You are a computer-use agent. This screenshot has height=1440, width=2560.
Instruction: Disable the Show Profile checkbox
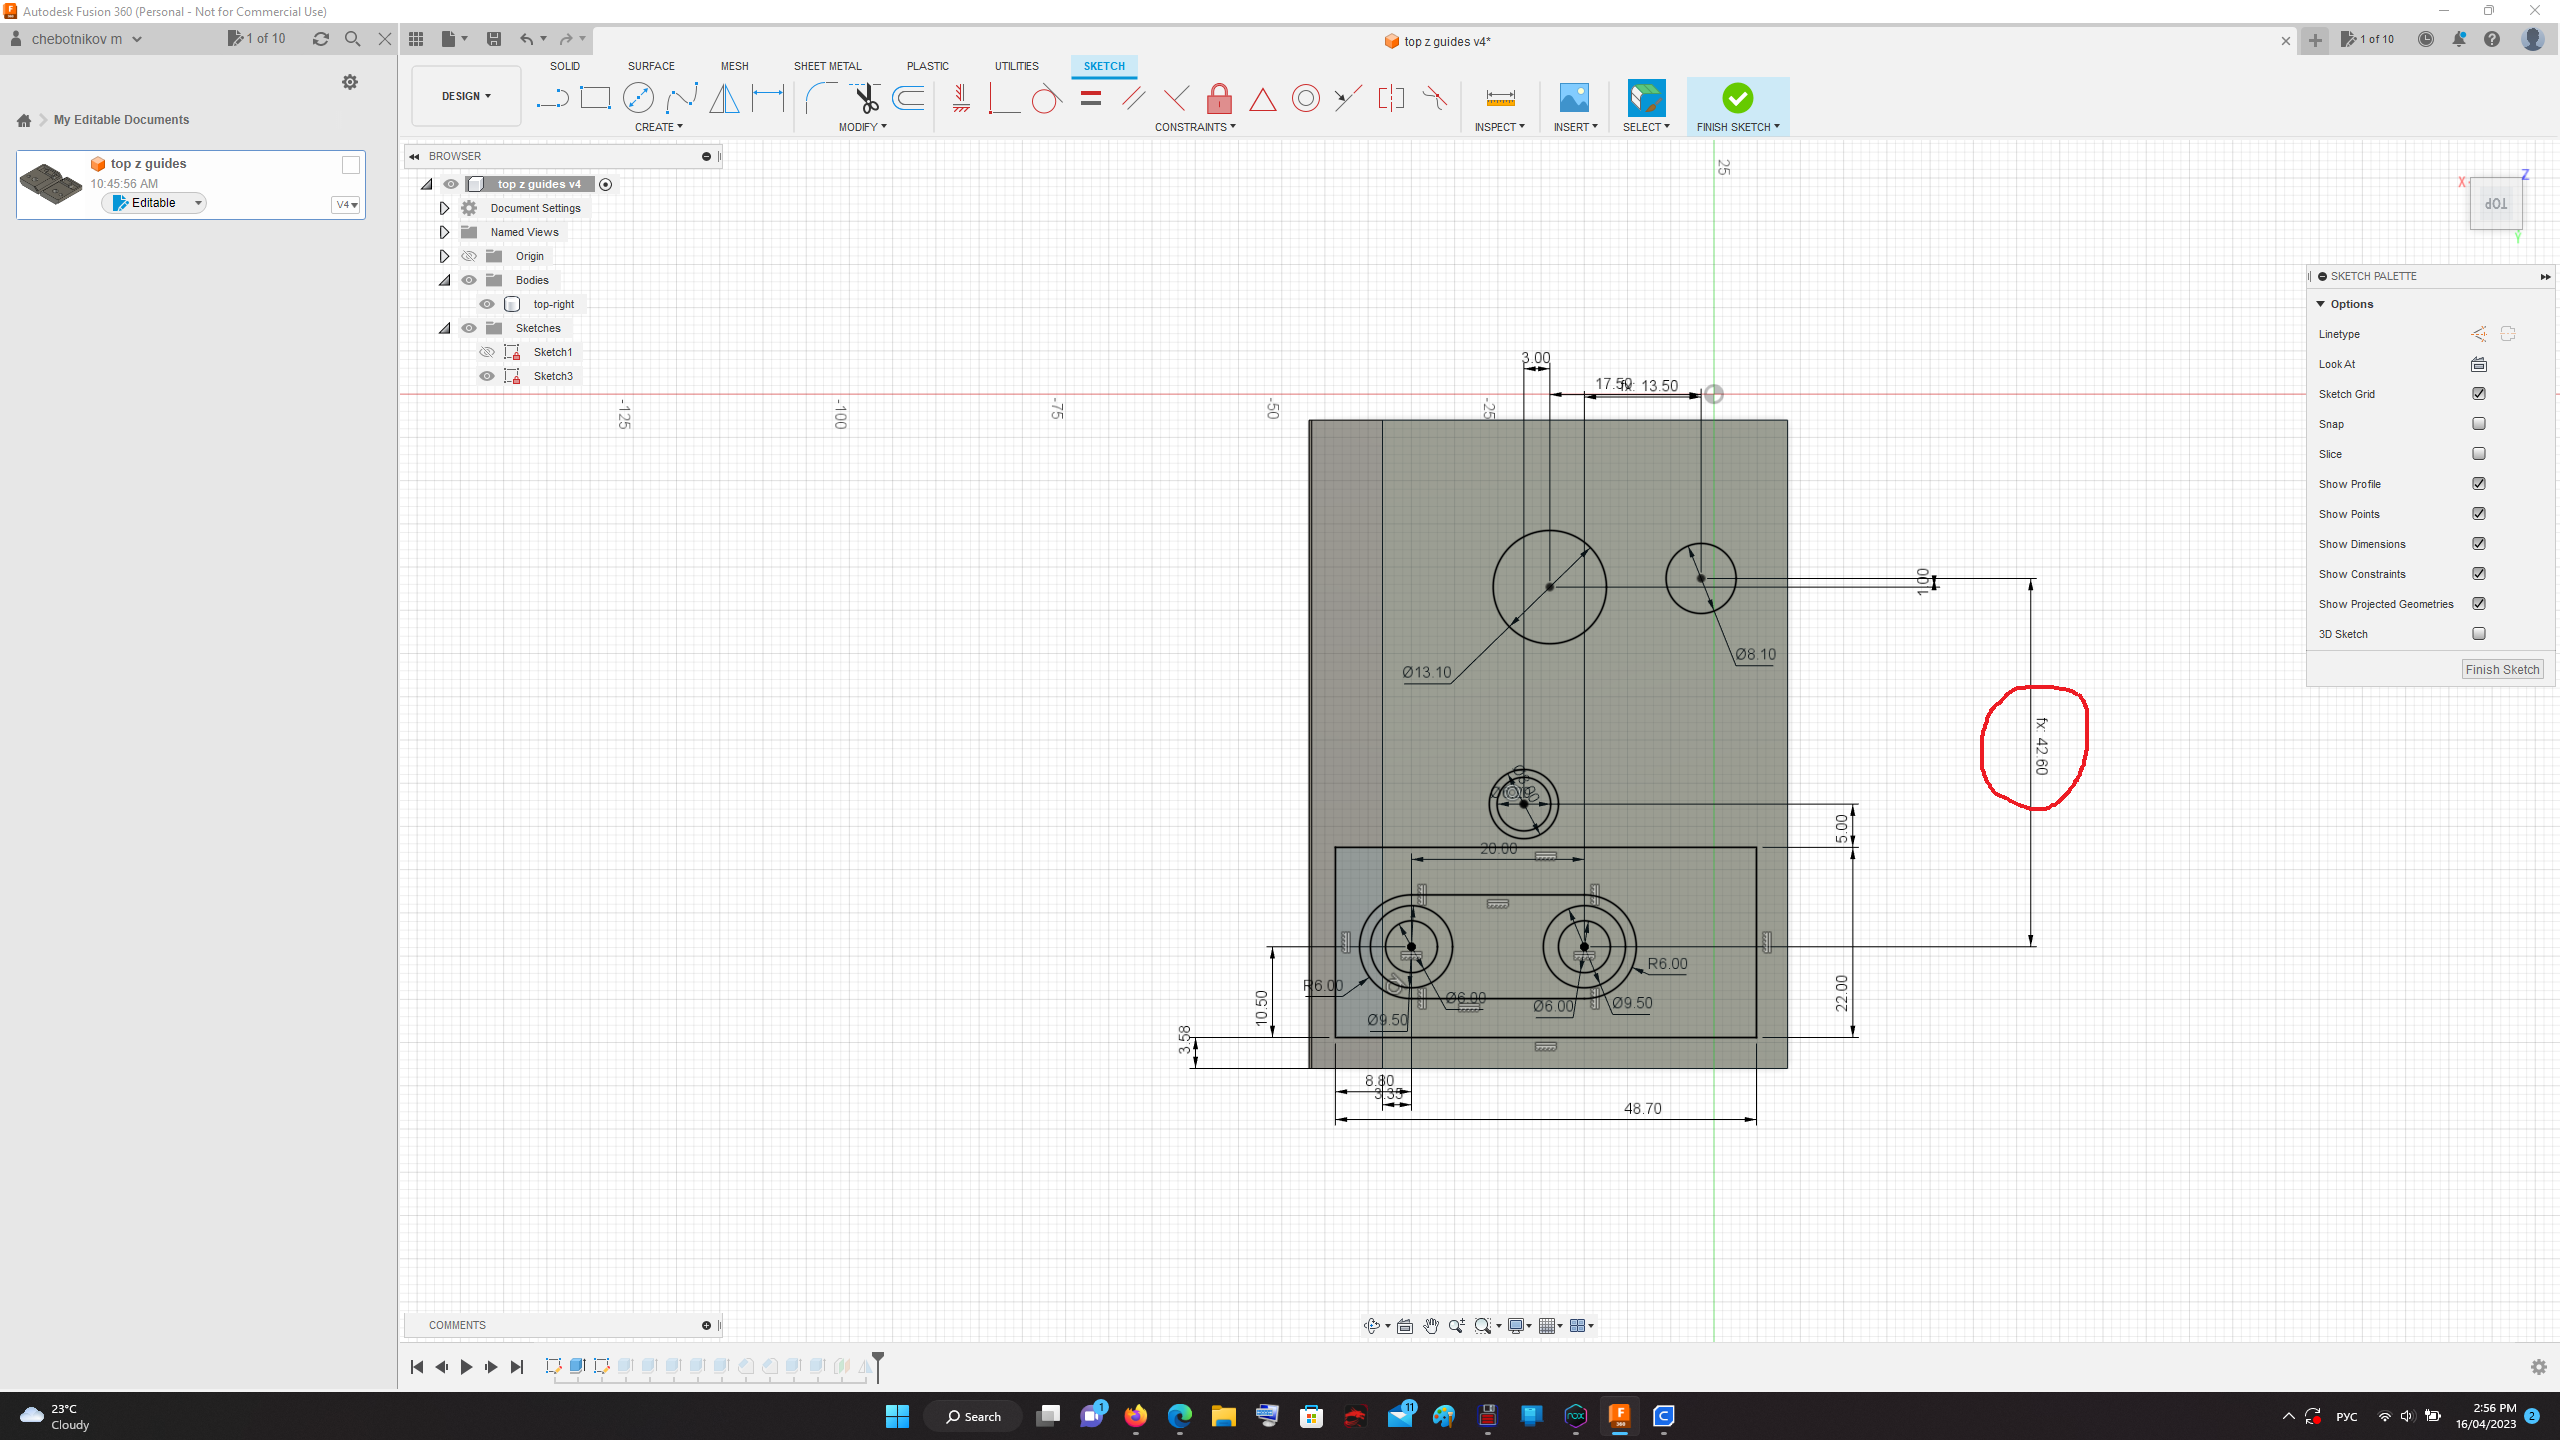click(x=2479, y=483)
